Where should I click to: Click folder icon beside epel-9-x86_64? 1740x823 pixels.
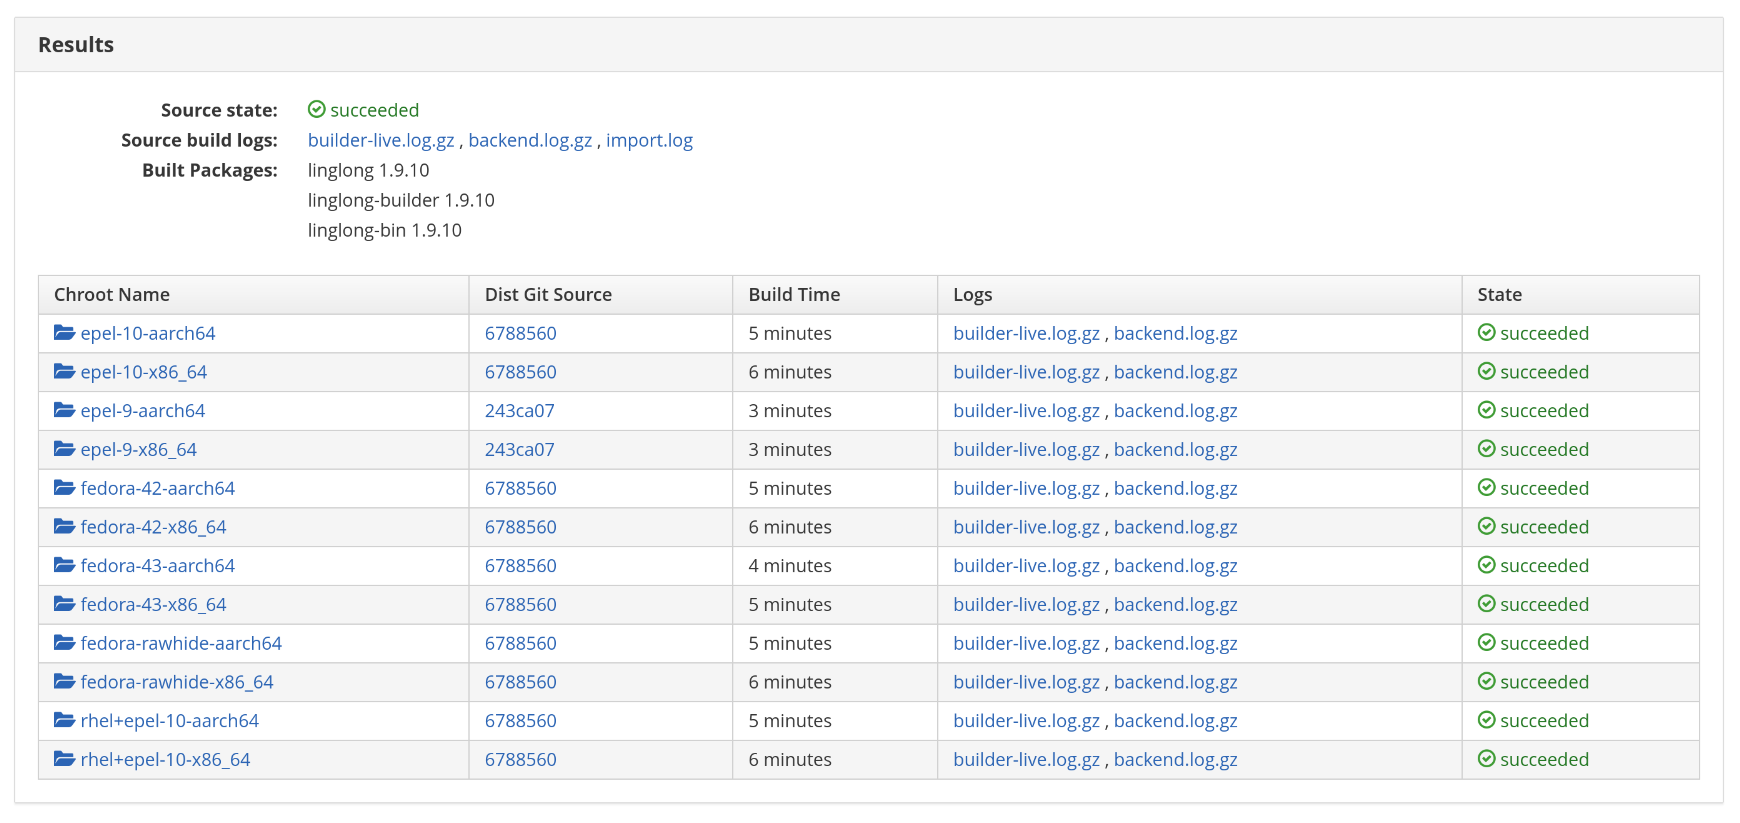[65, 449]
